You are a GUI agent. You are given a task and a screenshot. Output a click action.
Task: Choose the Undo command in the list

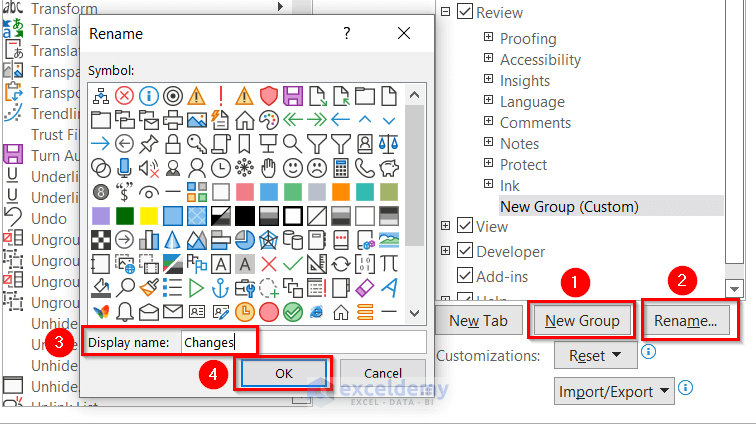click(49, 218)
